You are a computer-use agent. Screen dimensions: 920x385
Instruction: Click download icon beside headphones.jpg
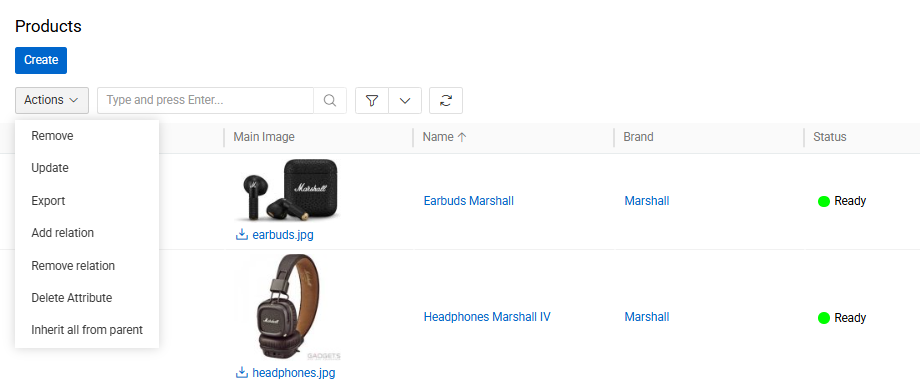242,372
